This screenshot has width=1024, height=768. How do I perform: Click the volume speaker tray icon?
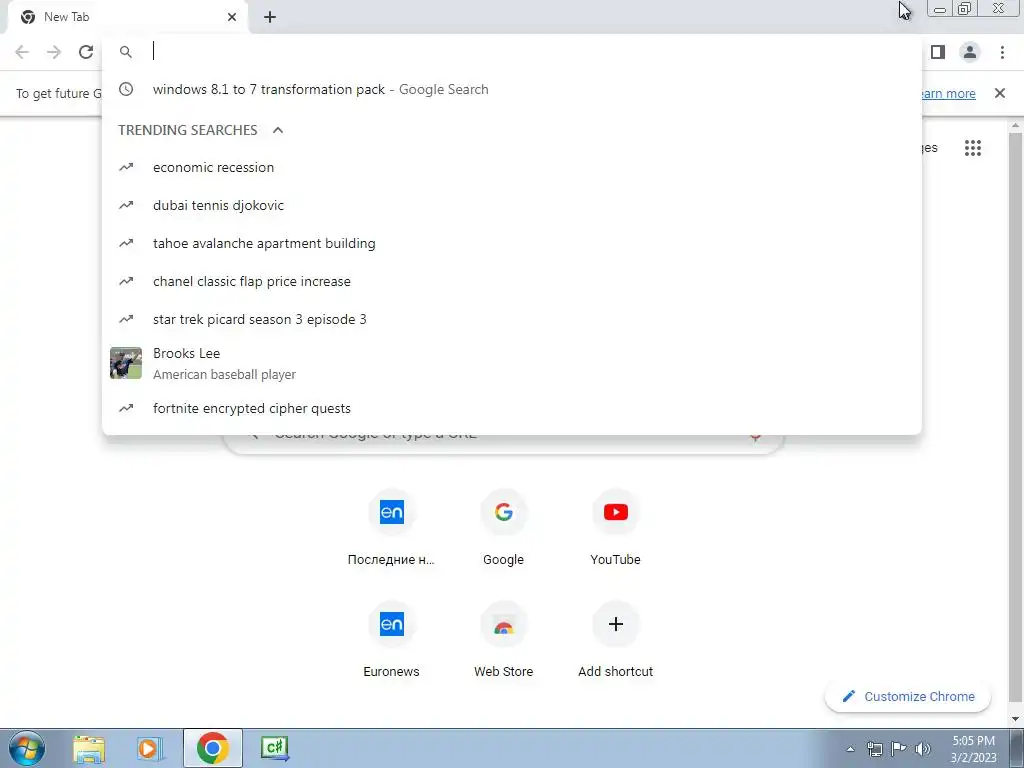(x=923, y=749)
